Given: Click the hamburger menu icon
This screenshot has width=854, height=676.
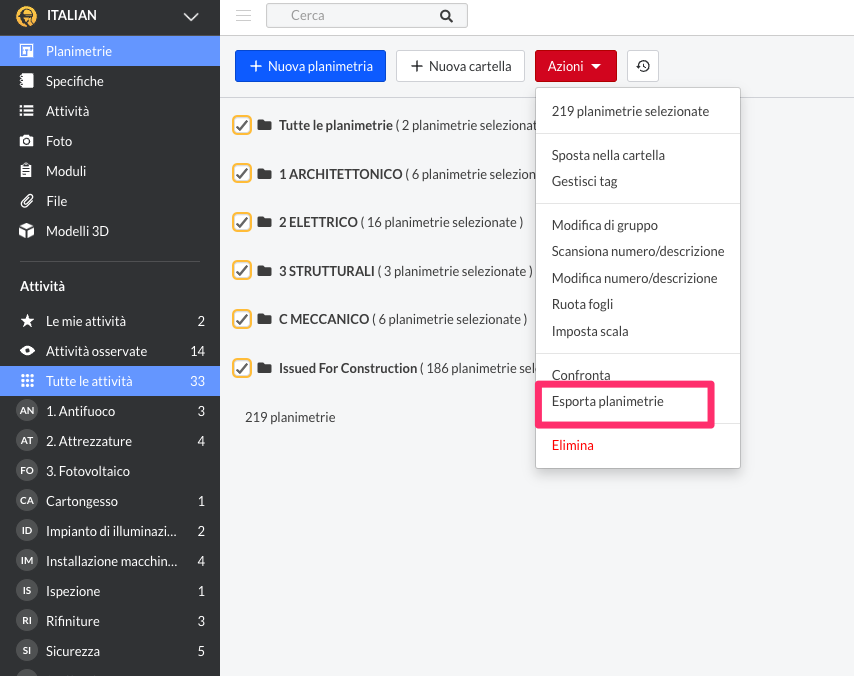Looking at the screenshot, I should [243, 15].
